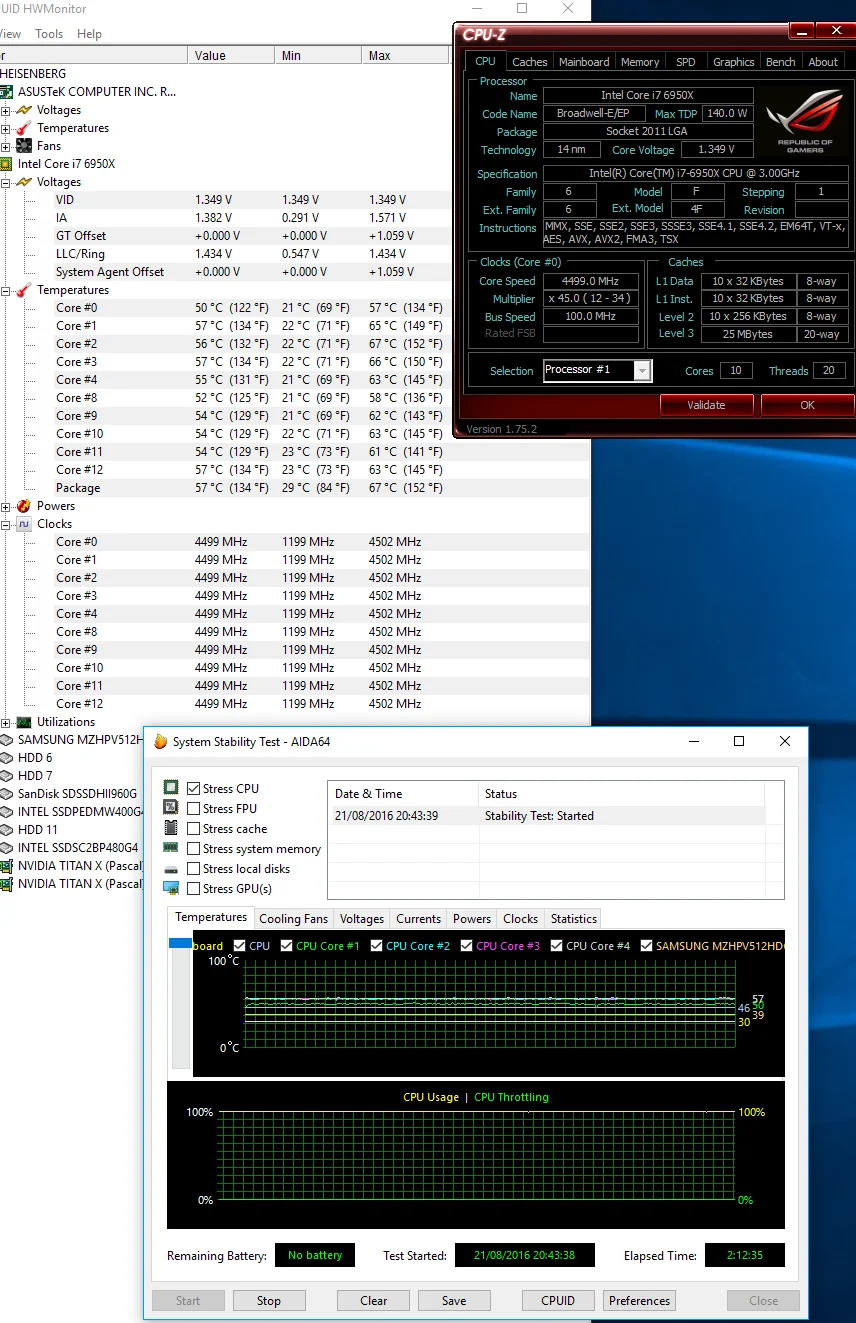Click the Powers flame icon in HWMonitor
Image resolution: width=856 pixels, height=1323 pixels.
(x=24, y=506)
